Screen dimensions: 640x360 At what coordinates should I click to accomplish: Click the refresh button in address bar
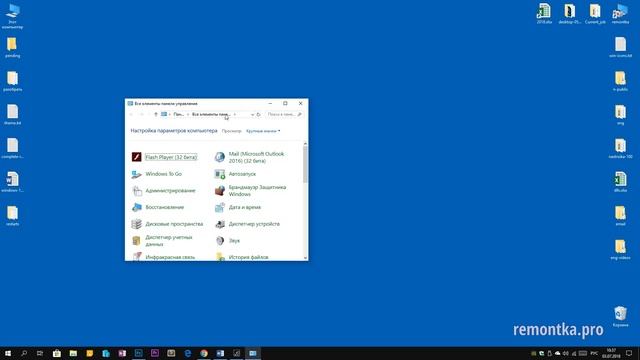coord(259,115)
